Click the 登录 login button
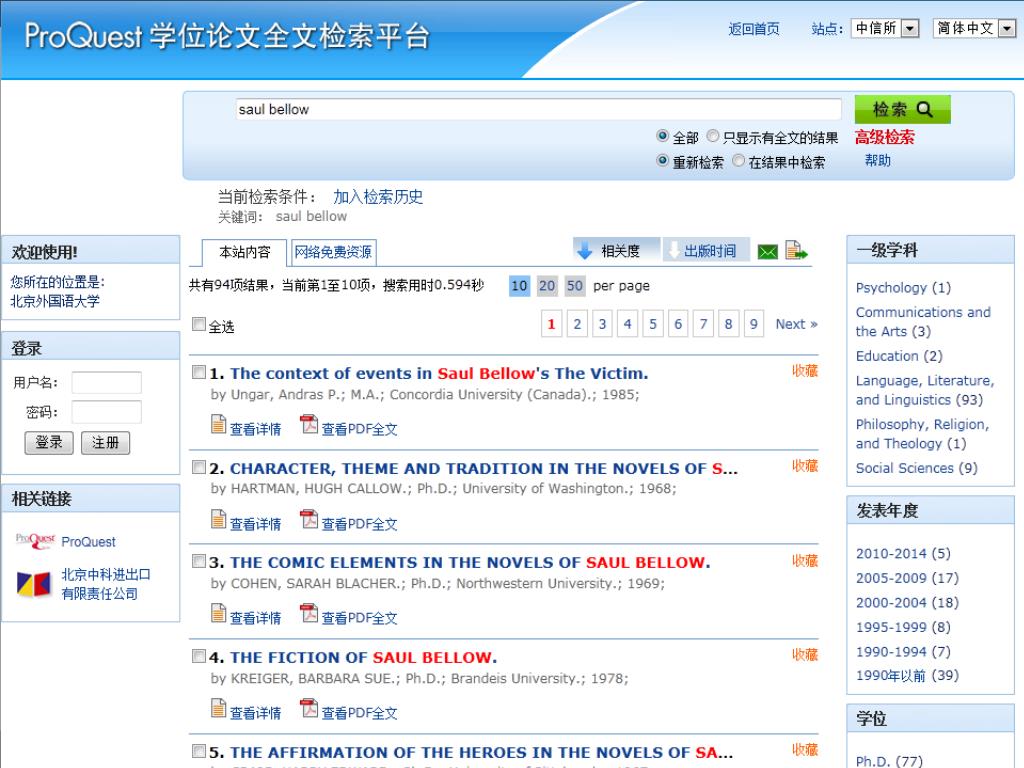Image resolution: width=1024 pixels, height=768 pixels. point(49,443)
